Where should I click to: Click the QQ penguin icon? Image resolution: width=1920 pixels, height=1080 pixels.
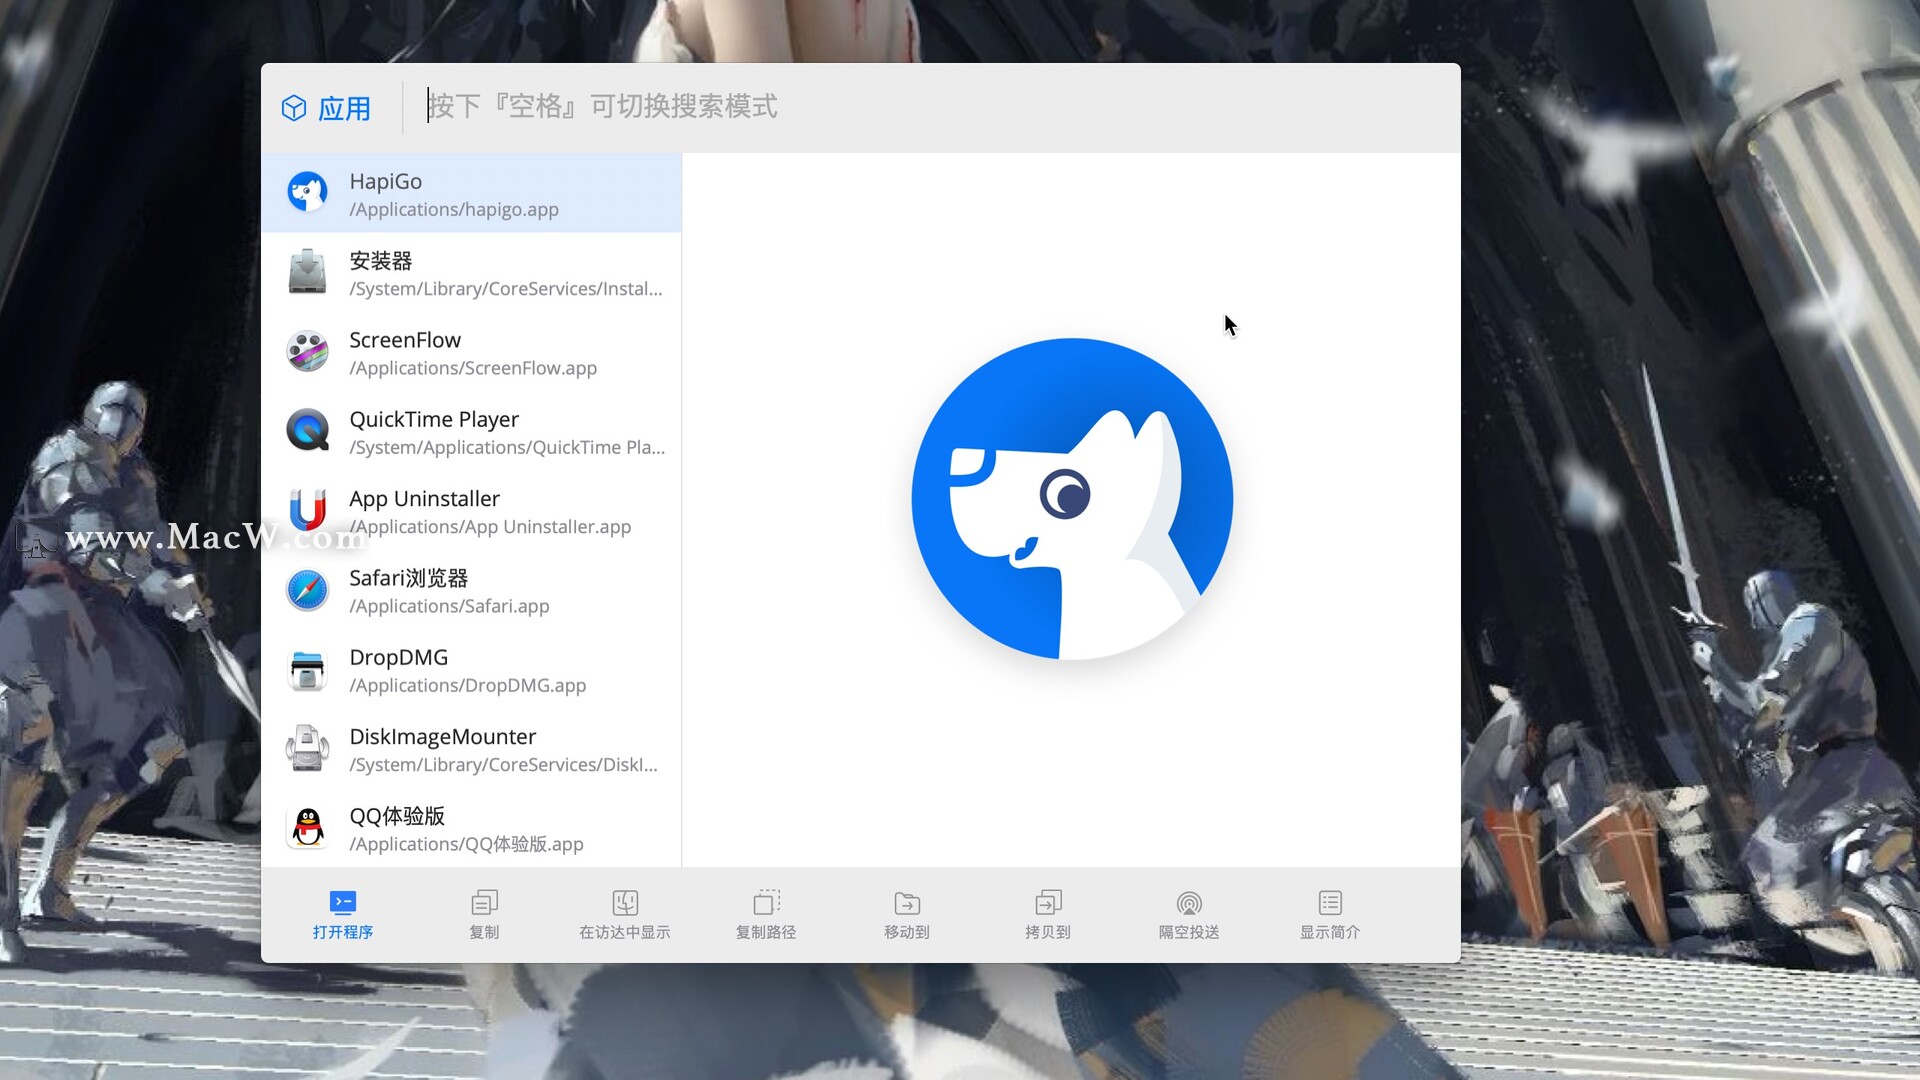coord(307,827)
